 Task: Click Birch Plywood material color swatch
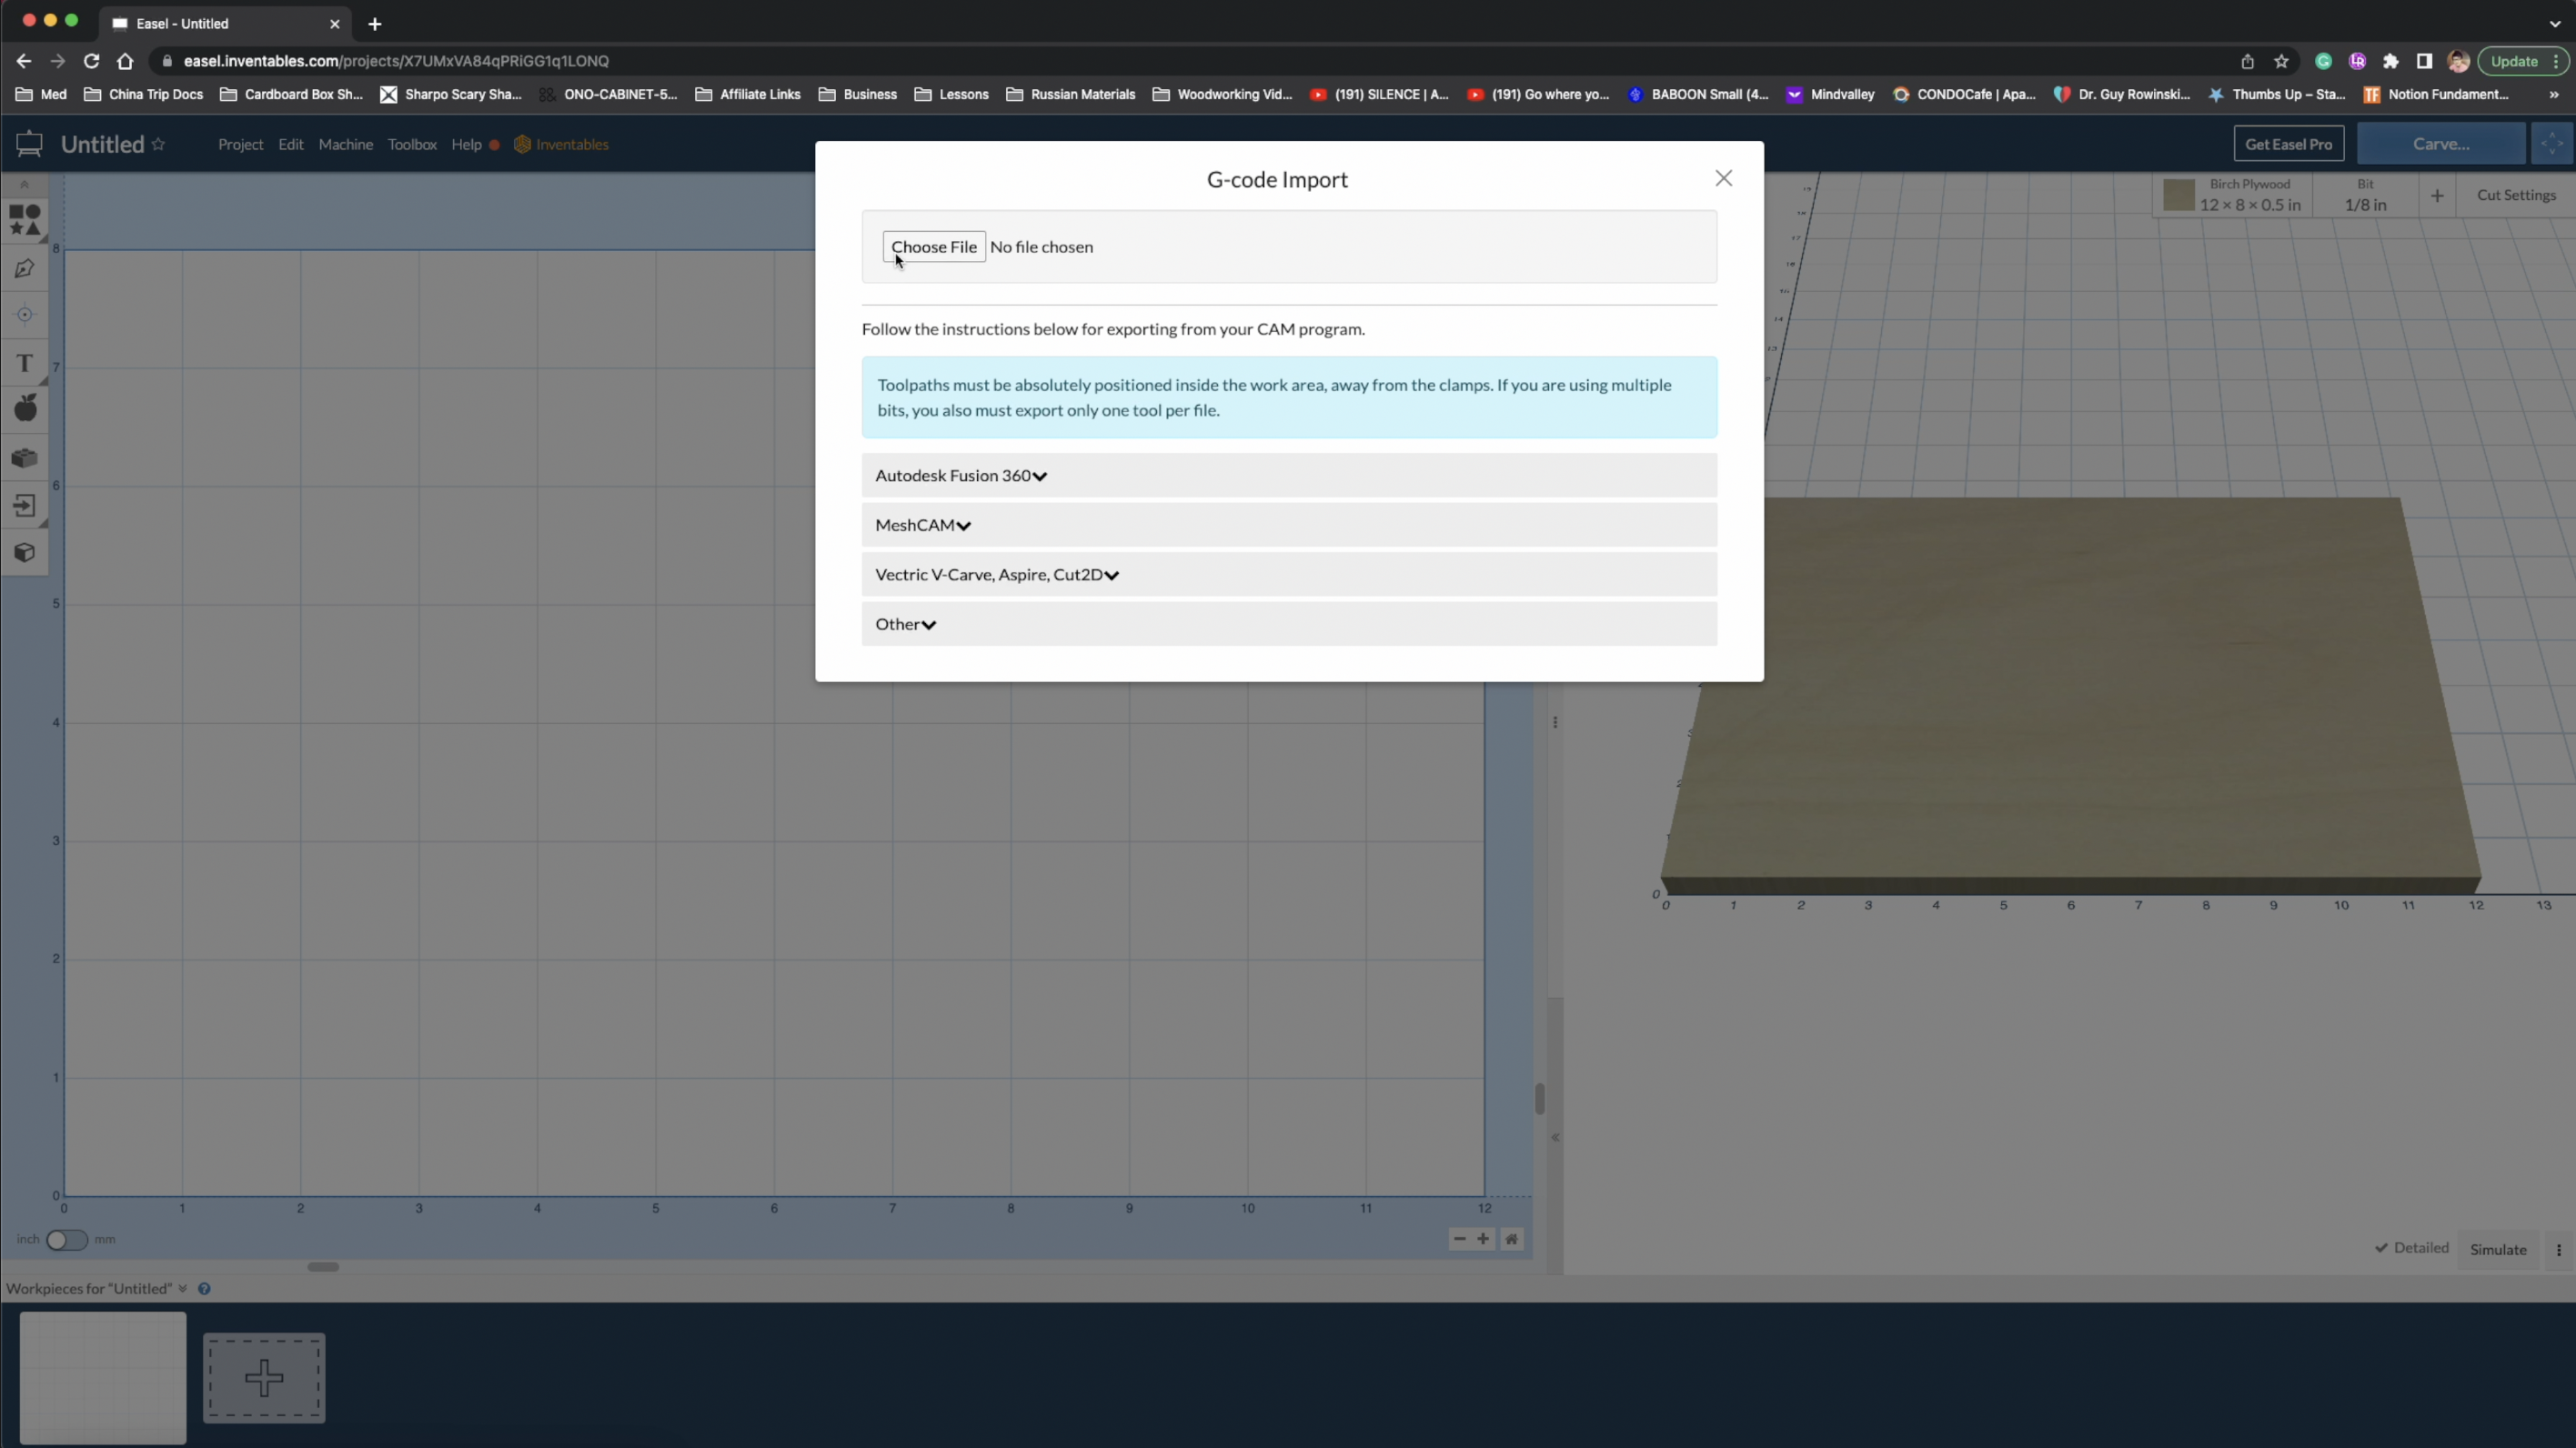coord(2178,195)
